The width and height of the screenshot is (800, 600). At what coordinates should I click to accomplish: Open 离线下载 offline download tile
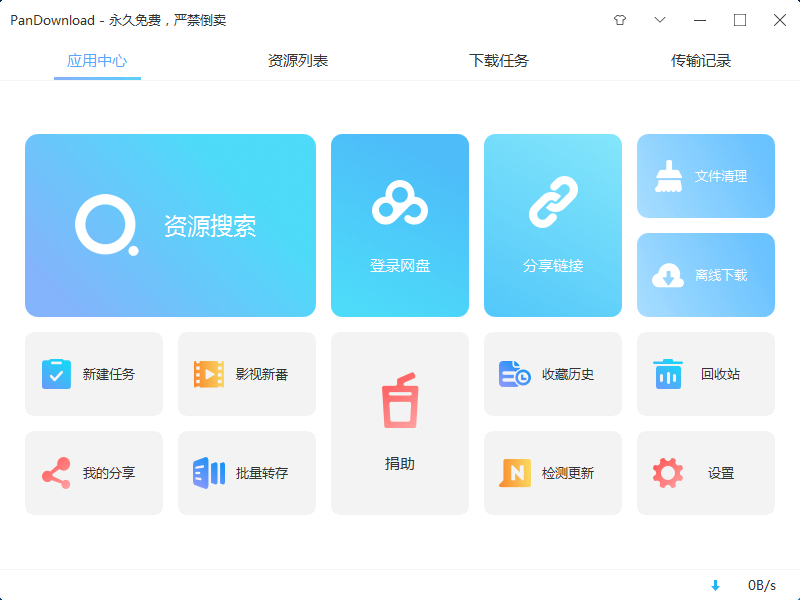(705, 275)
